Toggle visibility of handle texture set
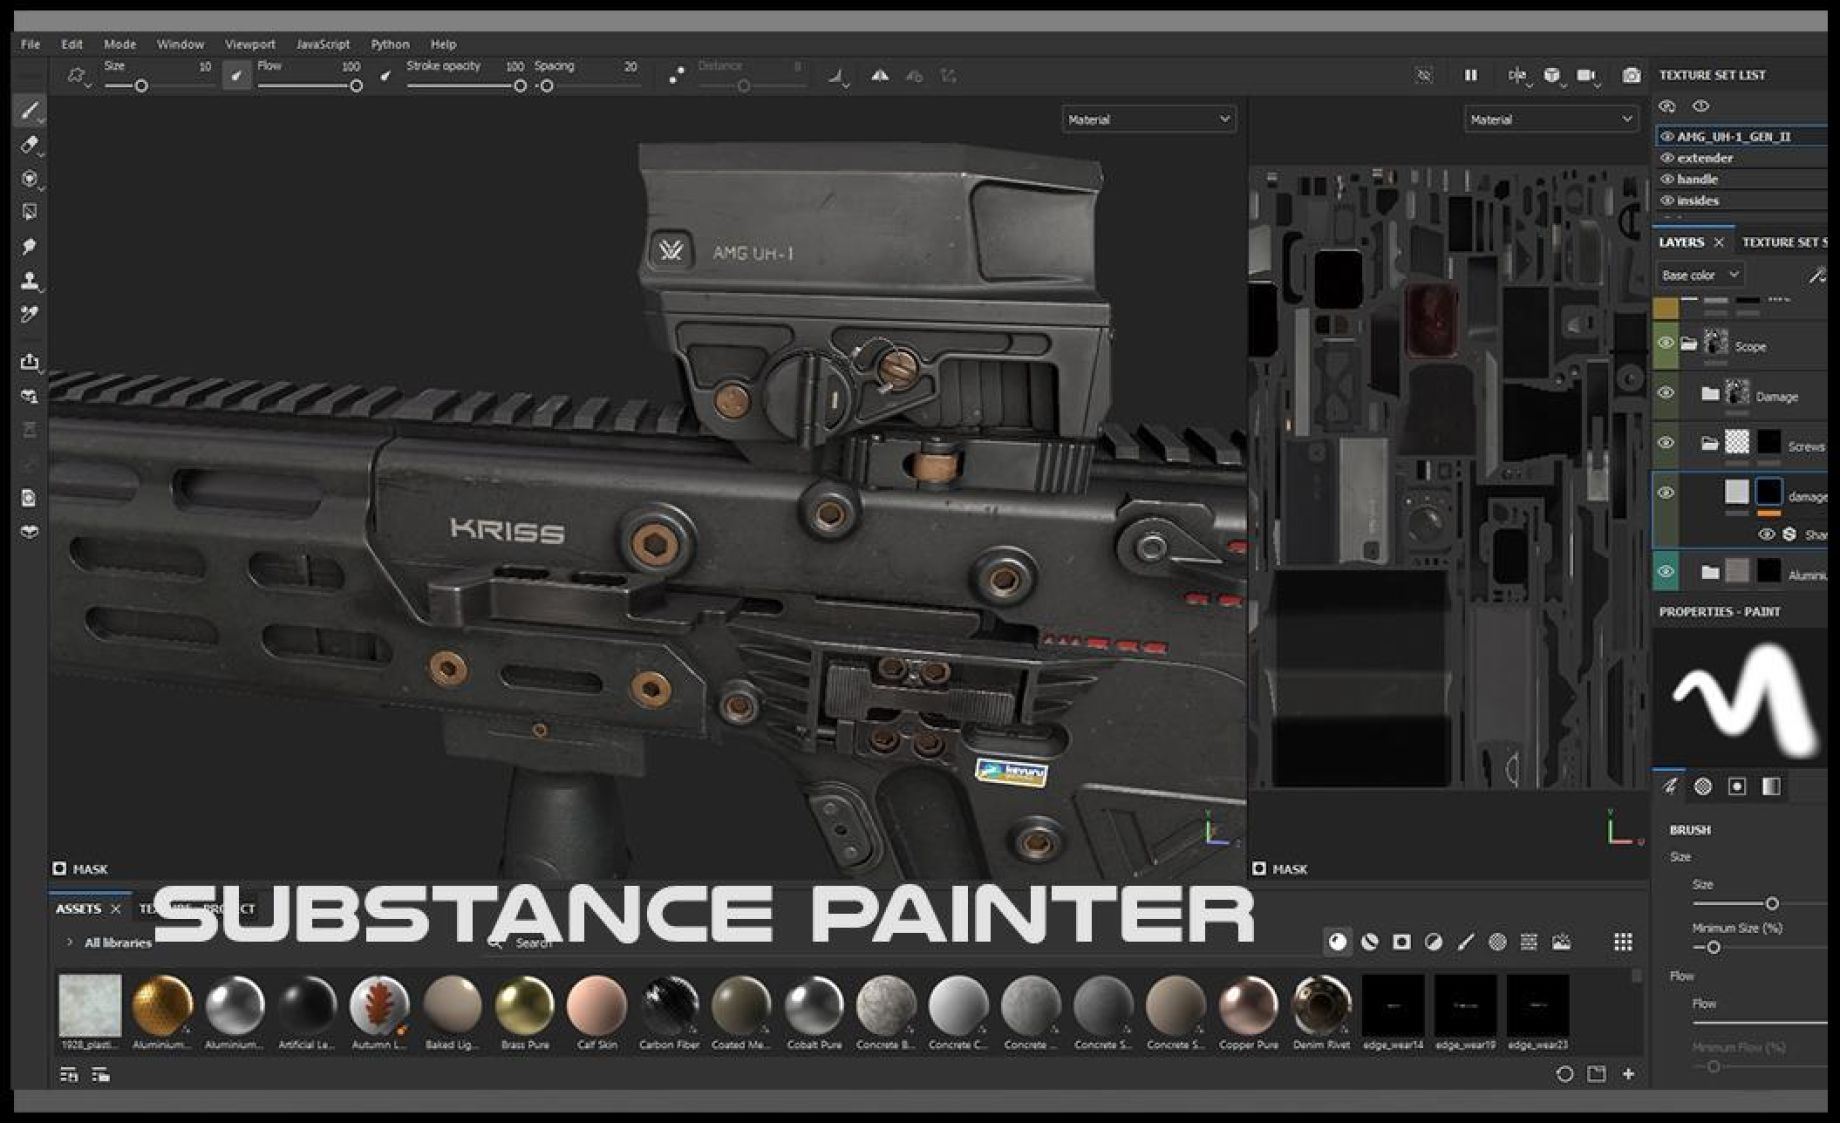 coord(1666,179)
